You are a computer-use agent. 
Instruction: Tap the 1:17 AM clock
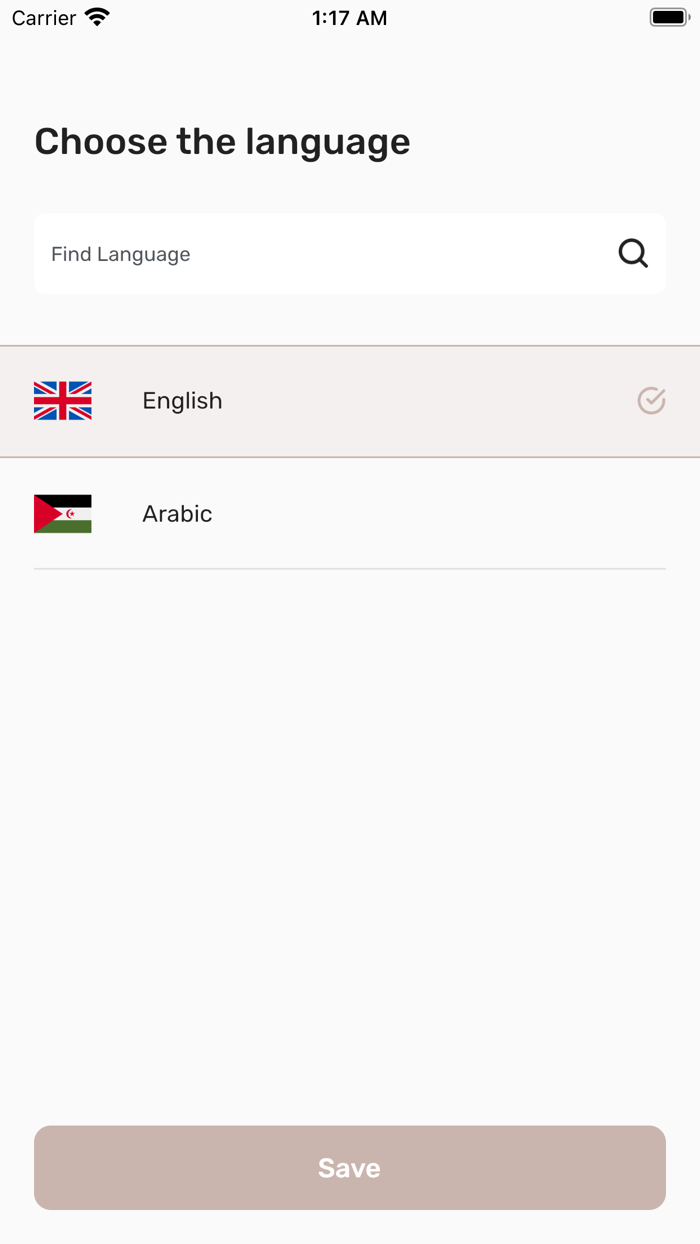click(x=349, y=18)
